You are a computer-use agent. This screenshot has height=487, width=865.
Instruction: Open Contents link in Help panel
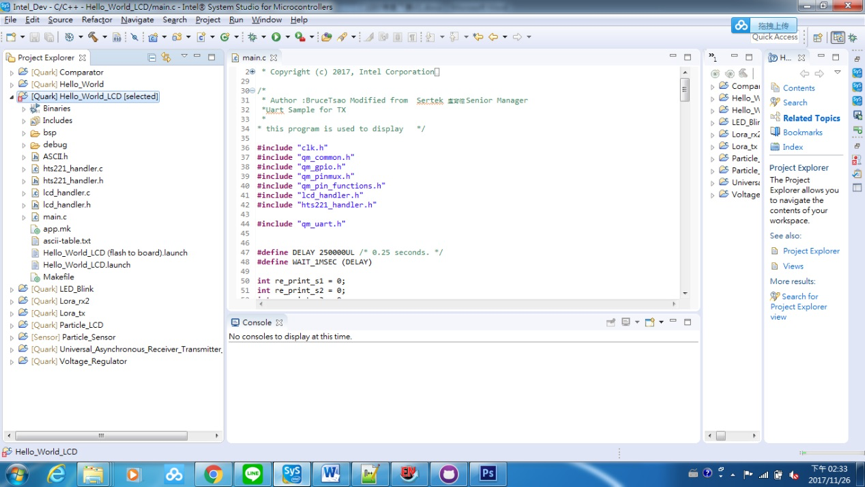coord(798,88)
